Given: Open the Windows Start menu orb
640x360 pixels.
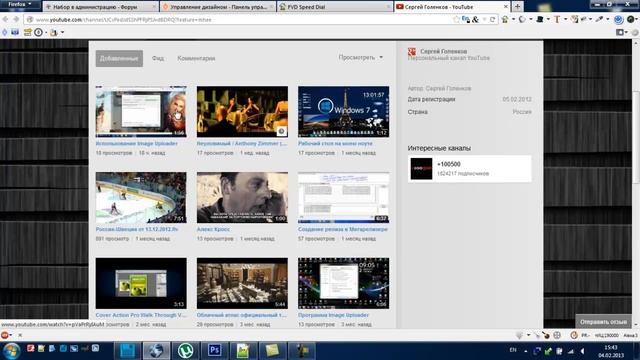Looking at the screenshot, I should (x=11, y=351).
